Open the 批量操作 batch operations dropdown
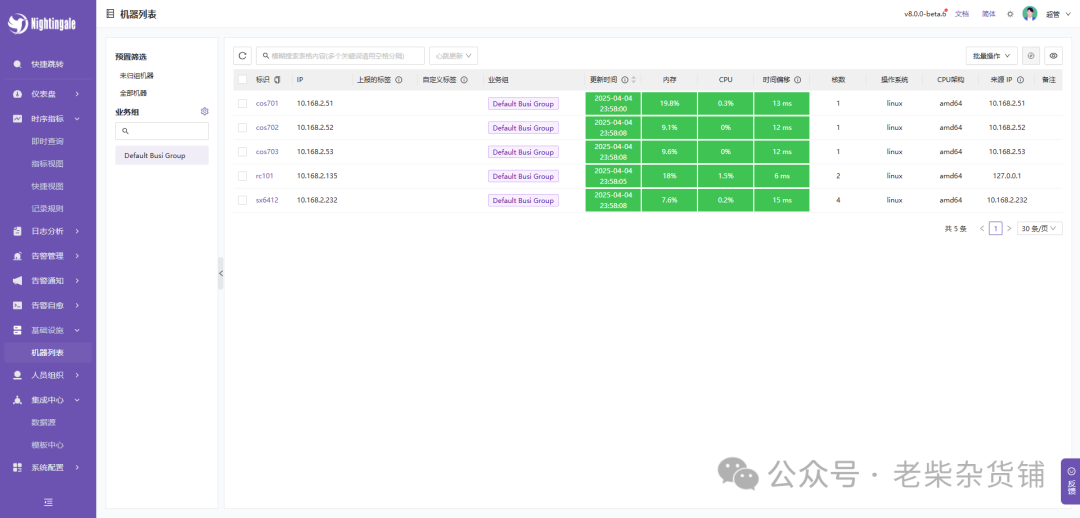1080x518 pixels. coord(992,56)
